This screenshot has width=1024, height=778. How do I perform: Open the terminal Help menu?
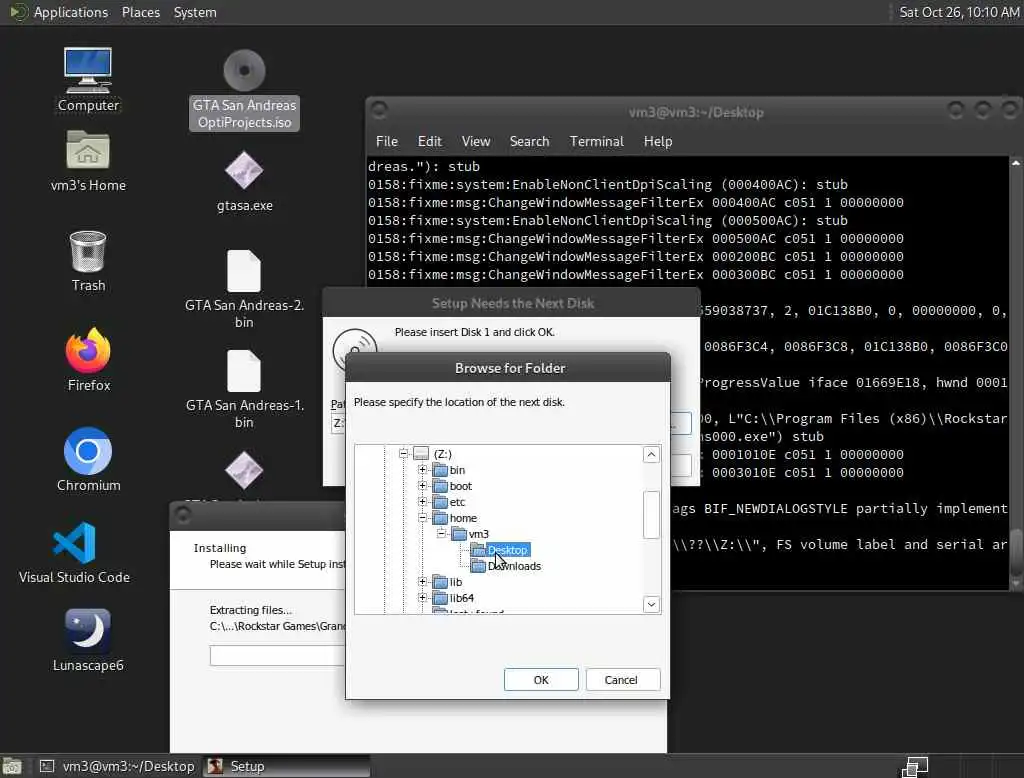[658, 141]
